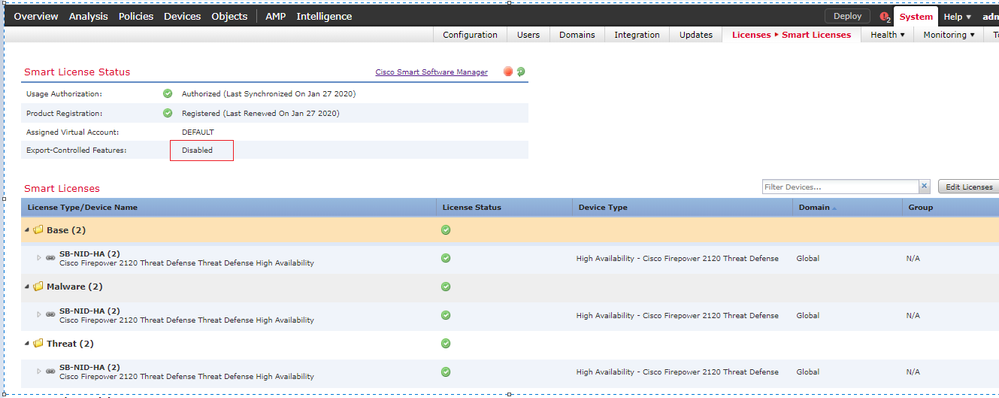Screen dimensions: 999x398
Task: Click the status check of SB-NID-HA under Threat
Action: [446, 371]
